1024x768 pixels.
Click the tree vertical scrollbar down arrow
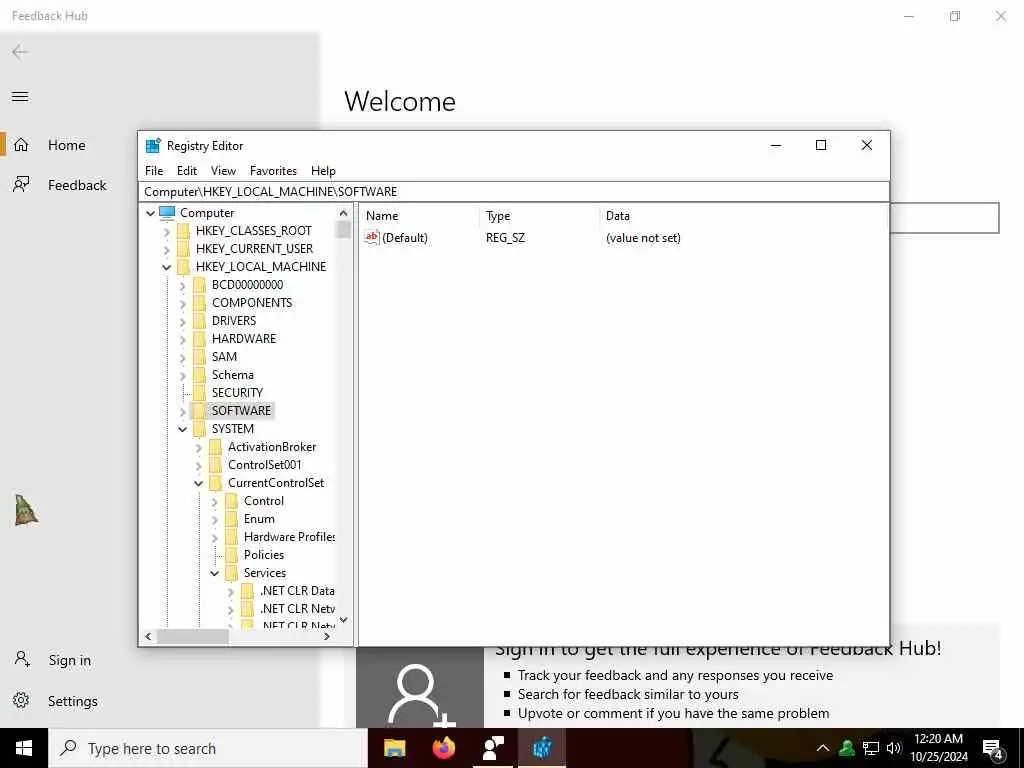344,620
